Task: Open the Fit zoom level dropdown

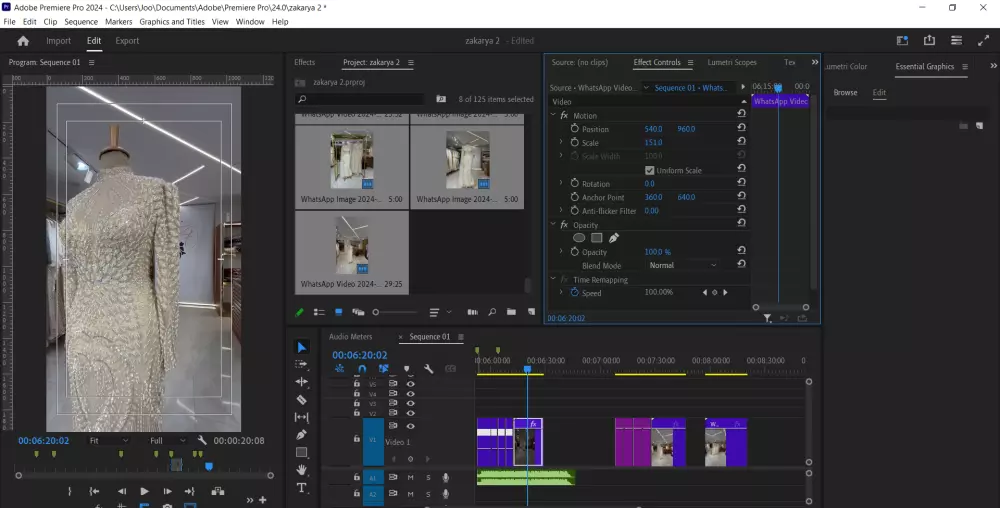Action: tap(108, 440)
